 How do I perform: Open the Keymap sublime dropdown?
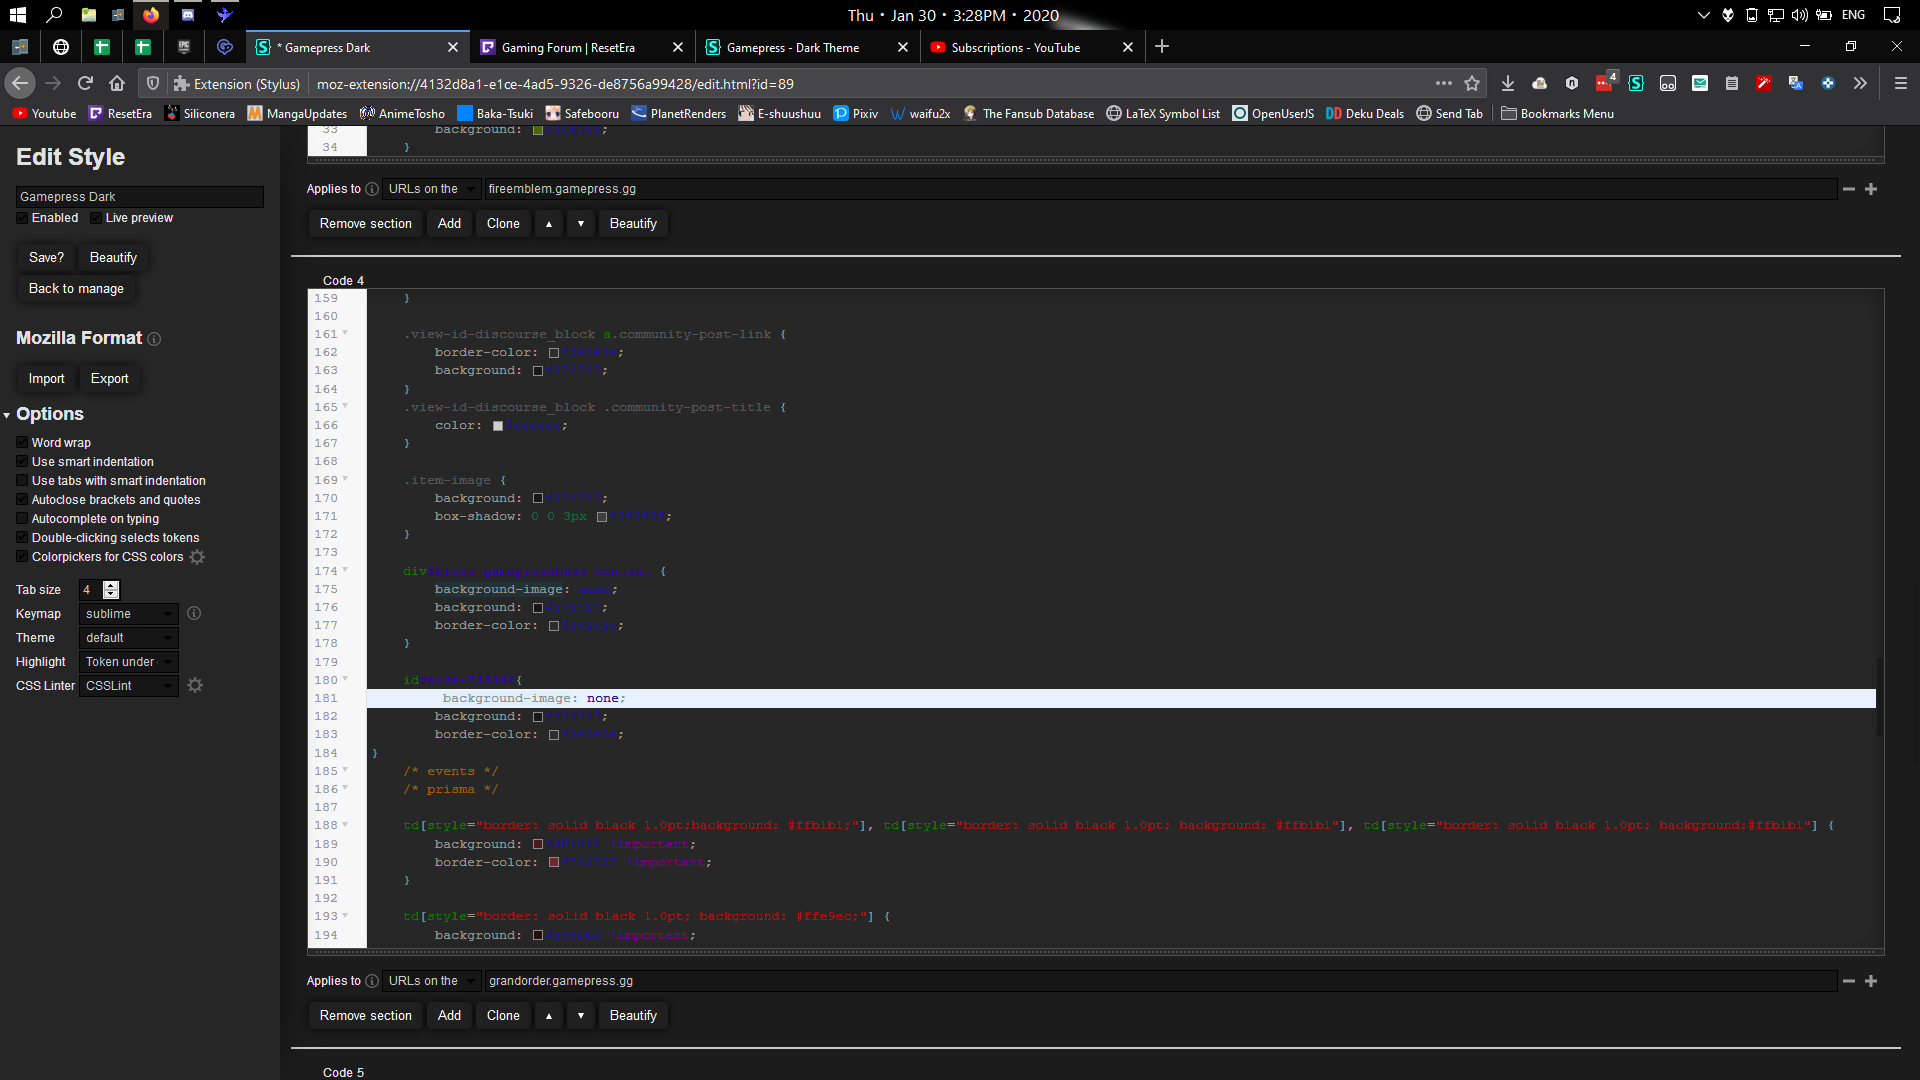tap(128, 614)
